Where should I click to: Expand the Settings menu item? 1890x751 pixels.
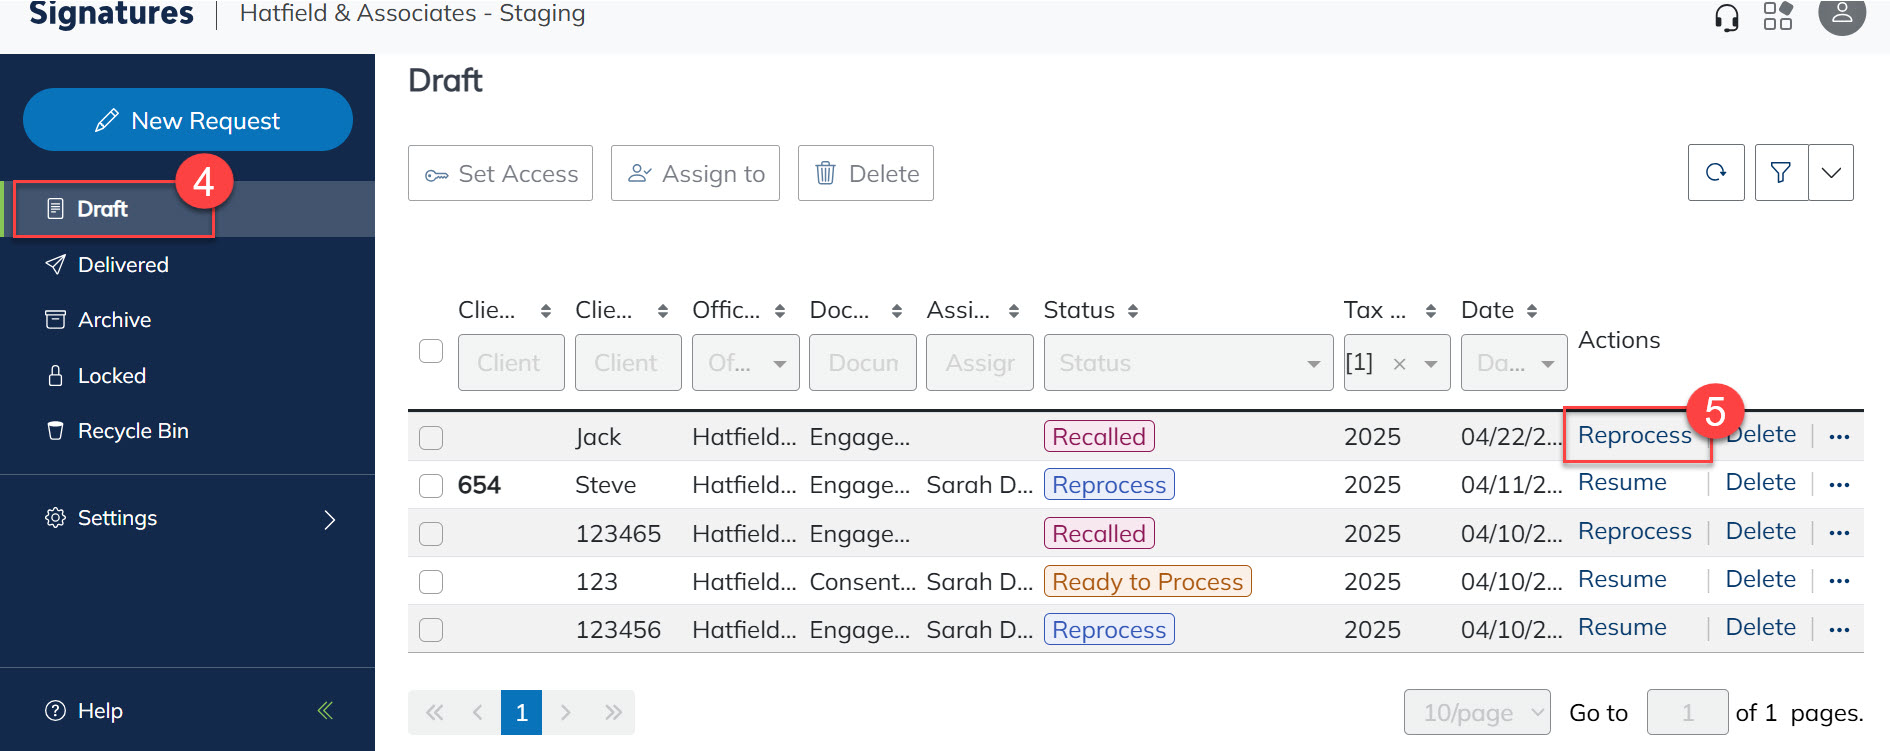[188, 518]
